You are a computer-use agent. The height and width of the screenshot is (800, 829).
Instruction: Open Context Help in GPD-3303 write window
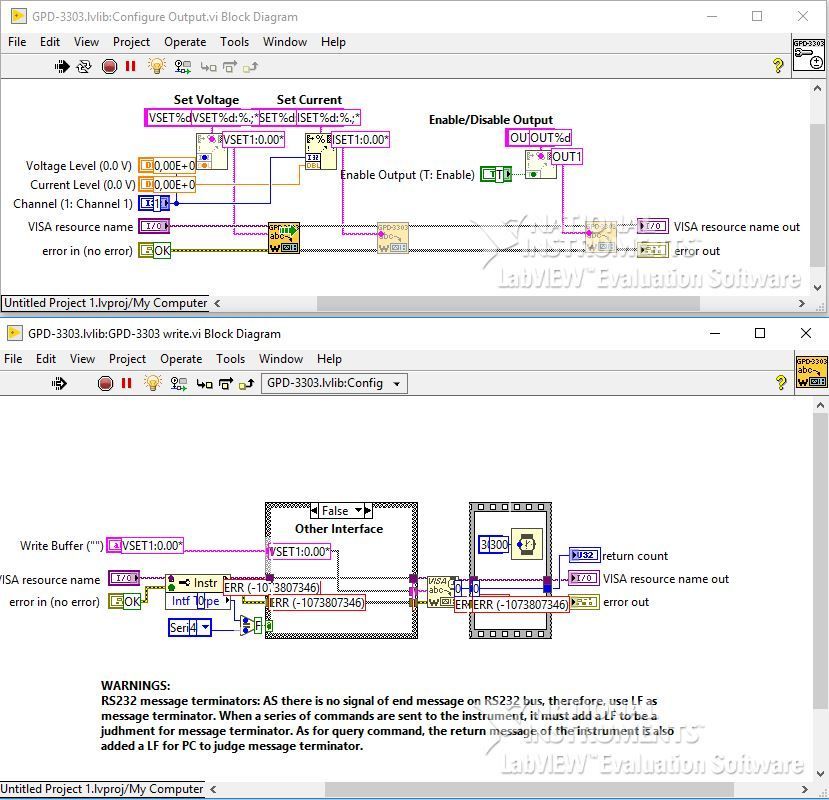(781, 382)
